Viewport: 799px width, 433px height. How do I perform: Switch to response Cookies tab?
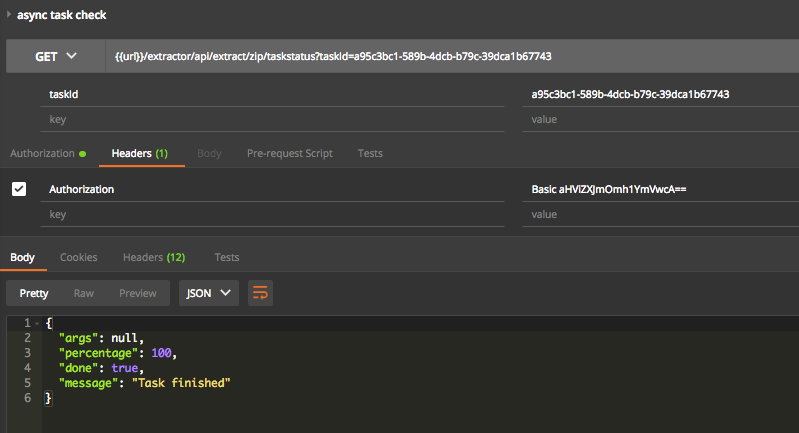click(x=79, y=257)
